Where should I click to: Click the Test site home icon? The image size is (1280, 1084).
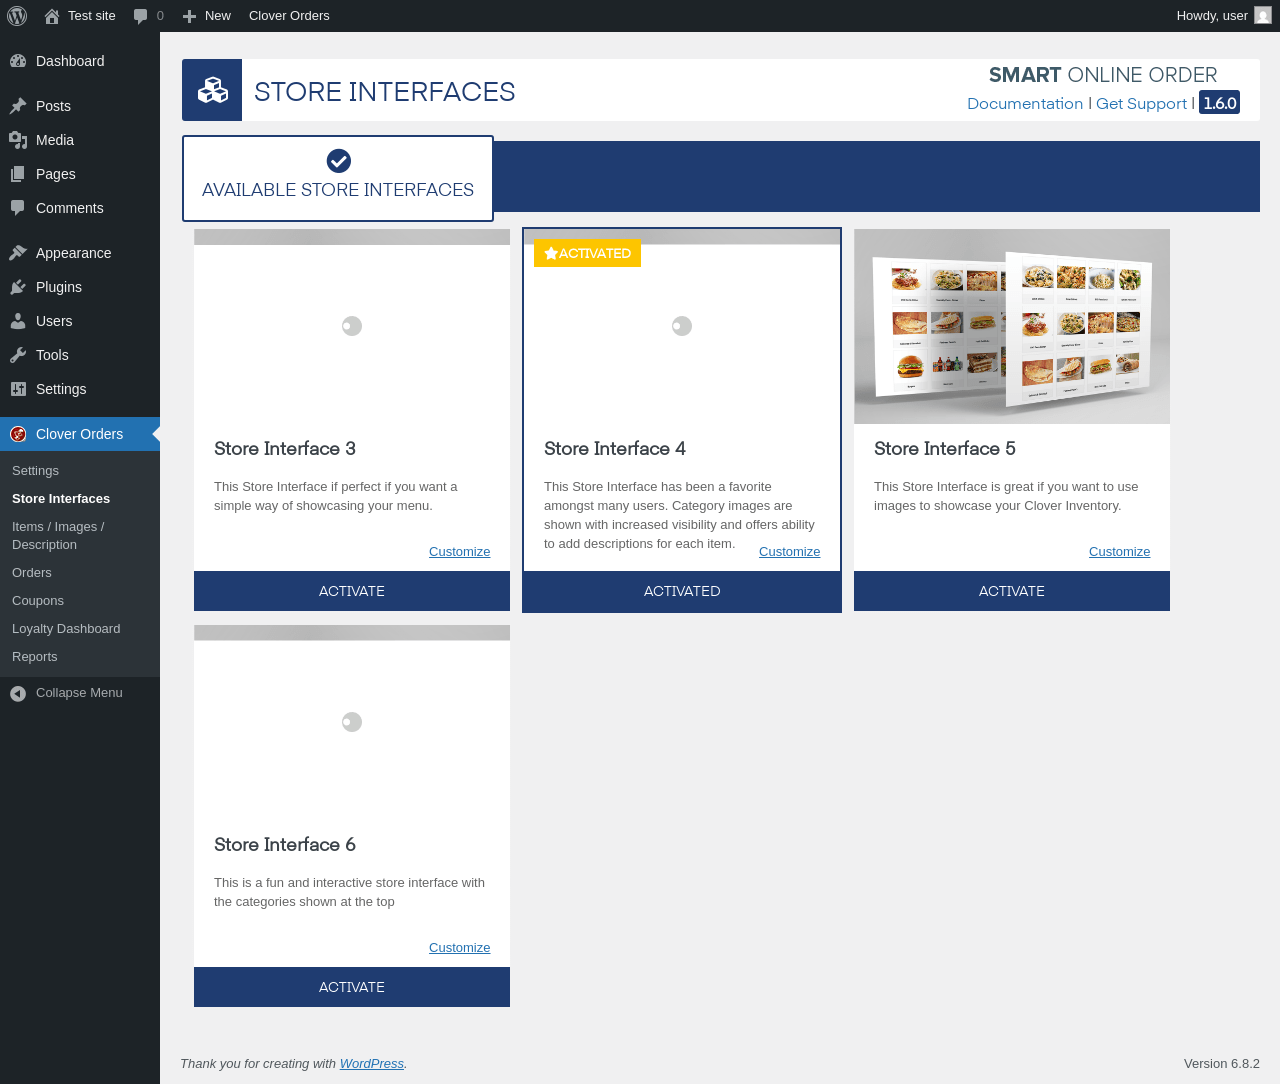pyautogui.click(x=52, y=16)
